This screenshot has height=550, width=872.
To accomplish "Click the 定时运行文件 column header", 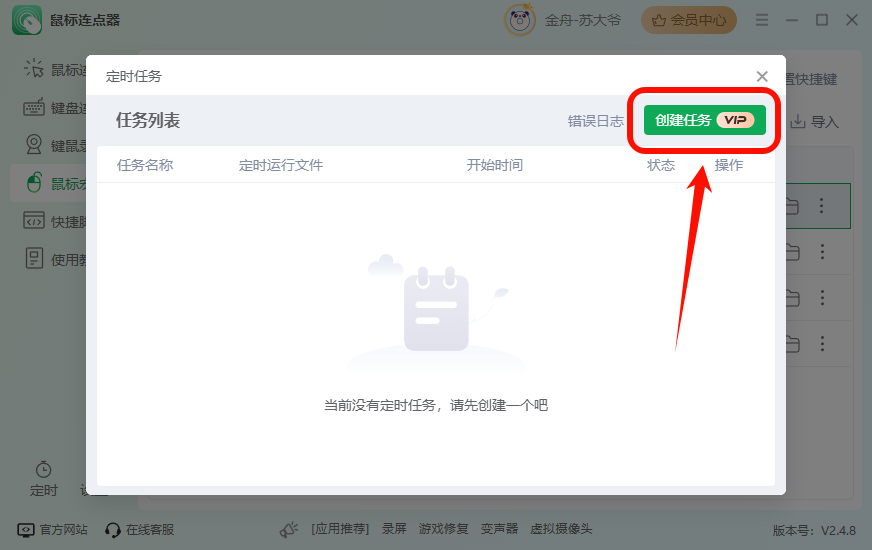I will click(x=281, y=165).
